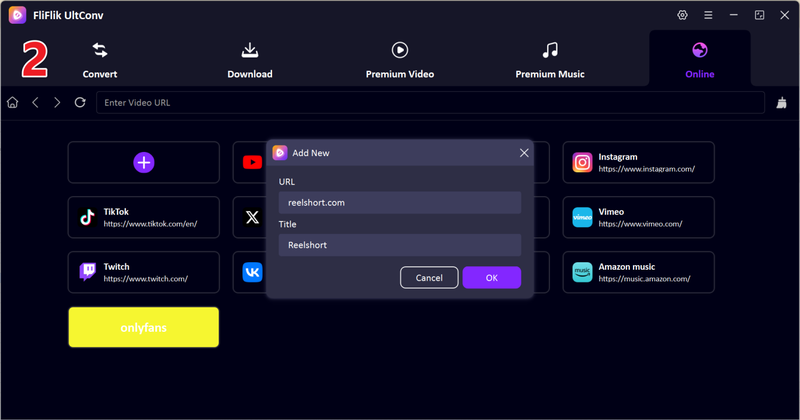Close the Add New dialog
Image resolution: width=800 pixels, height=420 pixels.
click(524, 153)
